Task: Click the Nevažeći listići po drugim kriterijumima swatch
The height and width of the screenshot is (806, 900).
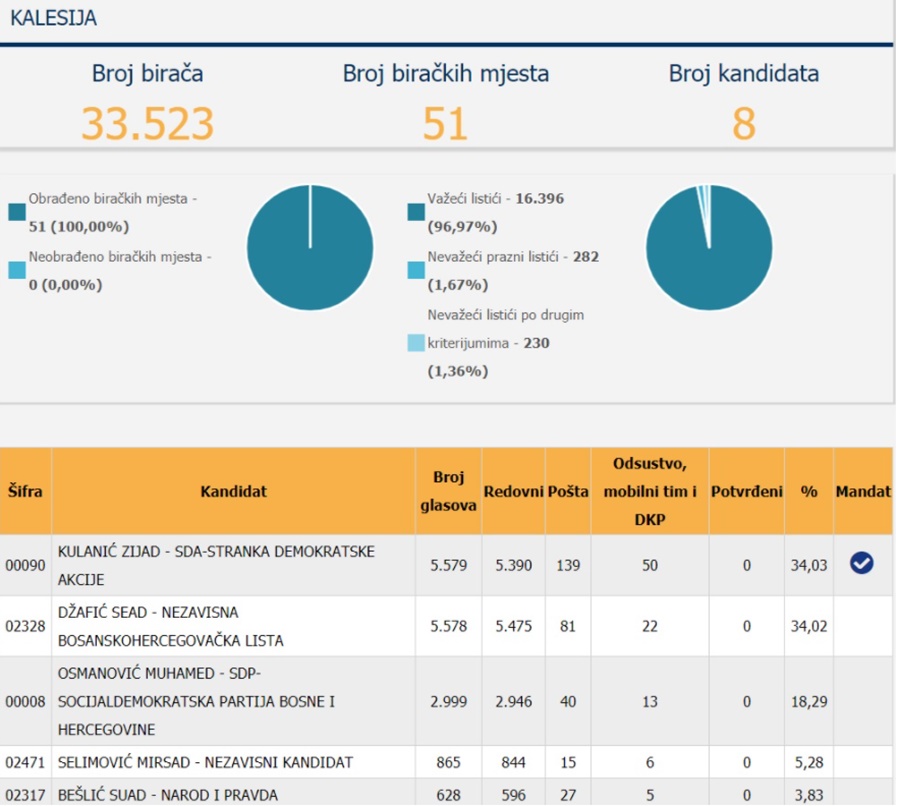Action: (416, 343)
